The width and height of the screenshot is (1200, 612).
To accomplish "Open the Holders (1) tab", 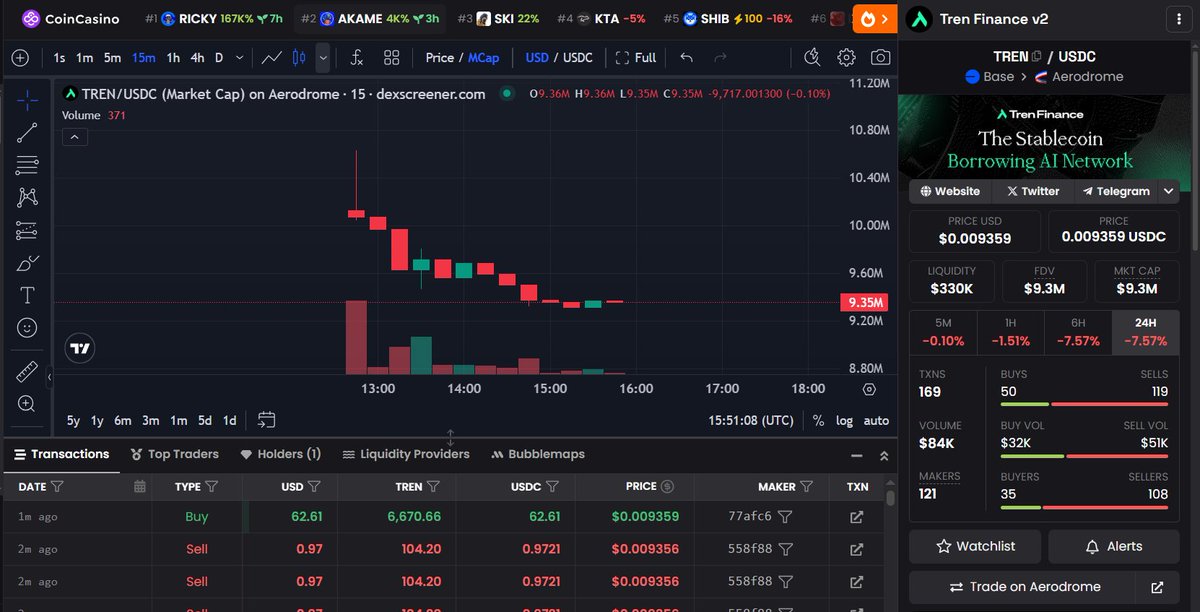I will pos(281,454).
